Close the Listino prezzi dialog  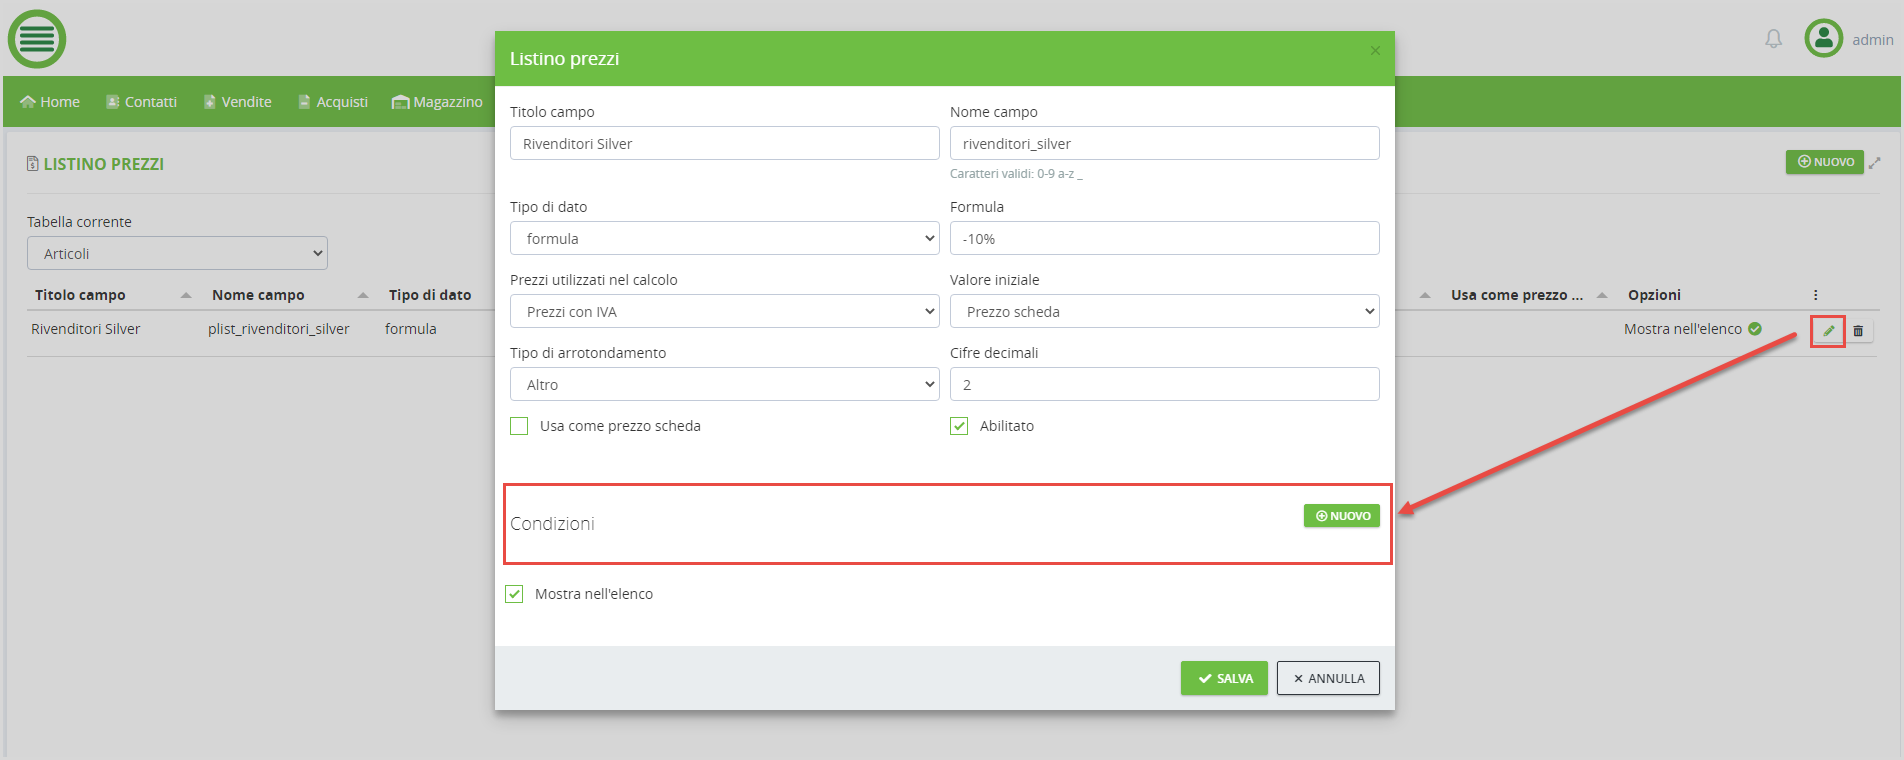click(1375, 51)
